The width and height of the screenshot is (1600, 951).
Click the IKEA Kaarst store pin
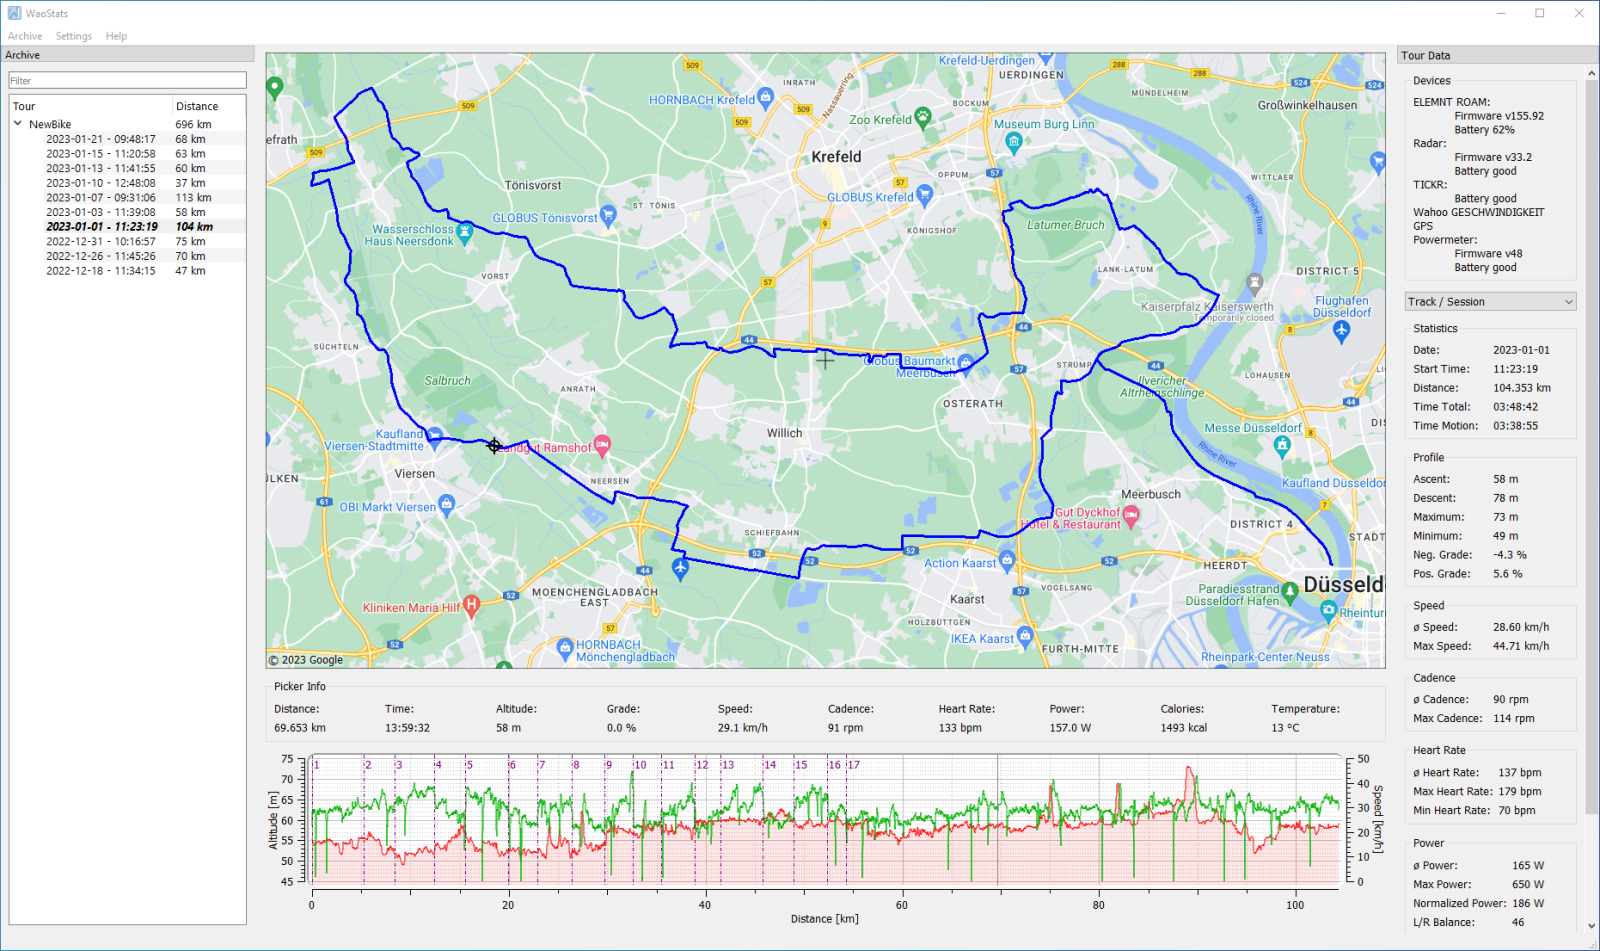click(x=1025, y=637)
